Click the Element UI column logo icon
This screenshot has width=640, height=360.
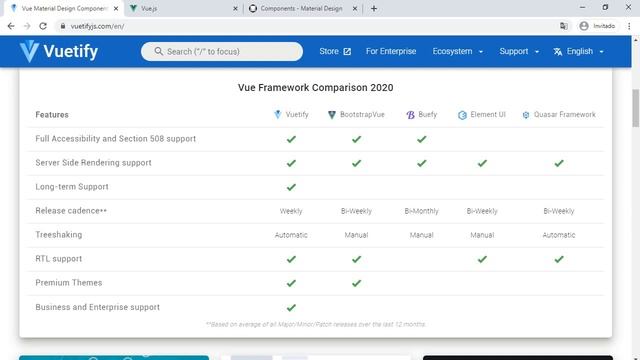coord(462,115)
